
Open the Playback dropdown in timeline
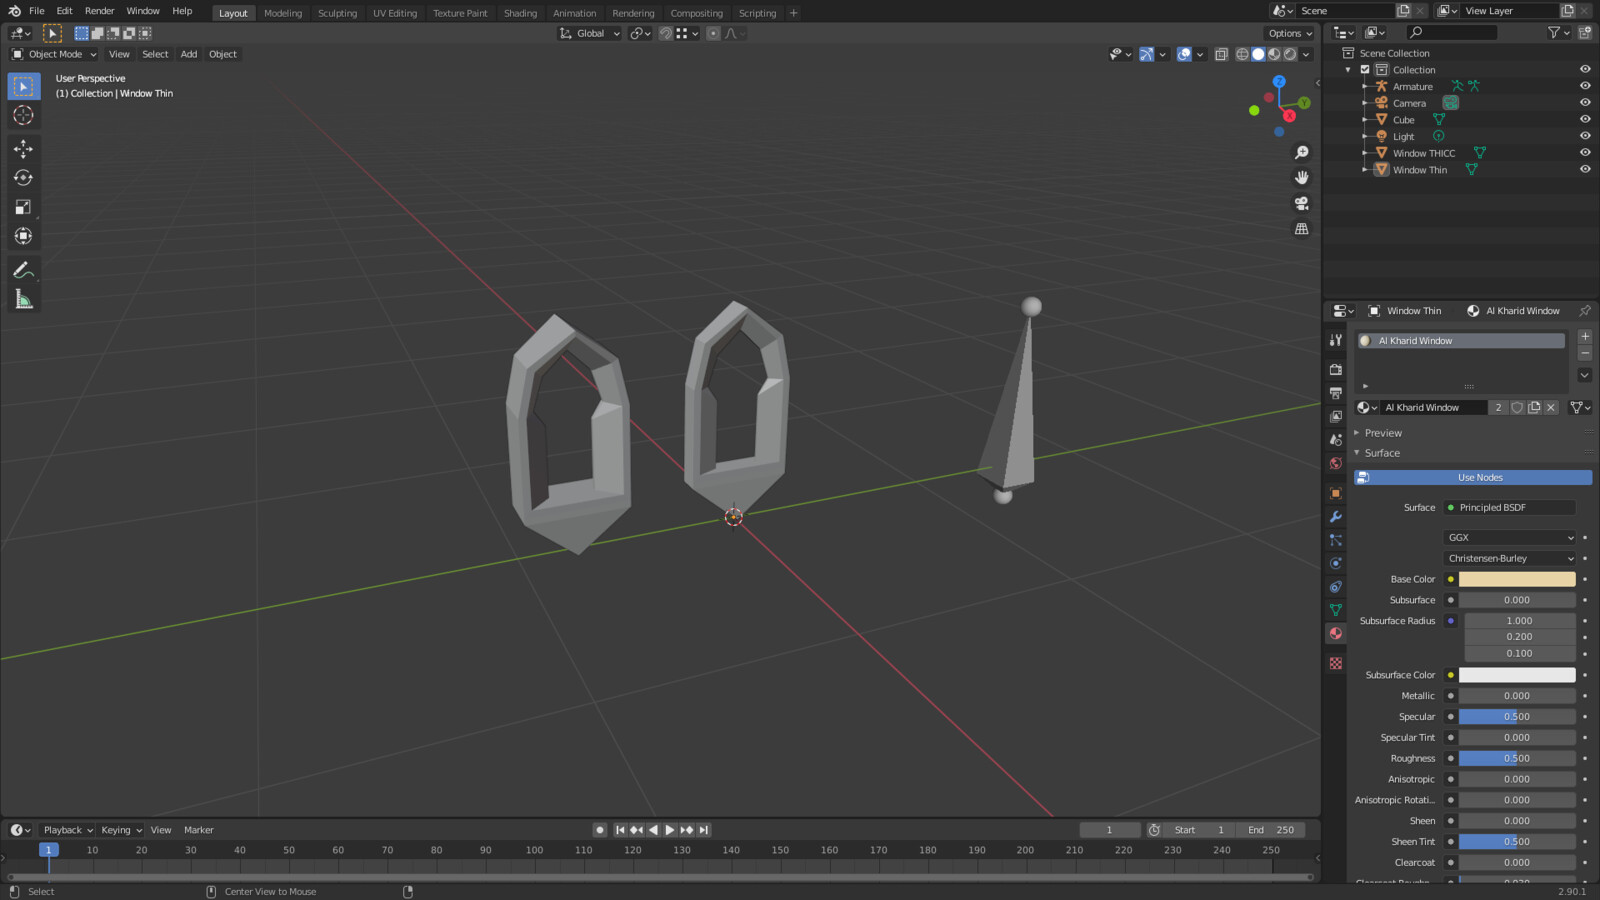click(x=67, y=830)
